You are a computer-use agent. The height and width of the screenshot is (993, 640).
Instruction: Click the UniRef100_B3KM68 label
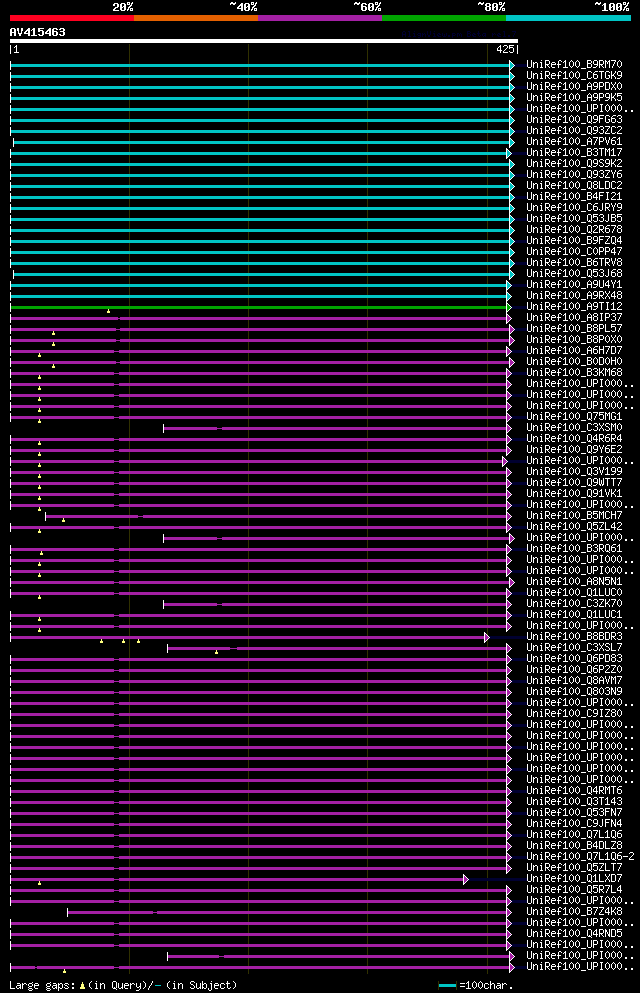click(574, 372)
